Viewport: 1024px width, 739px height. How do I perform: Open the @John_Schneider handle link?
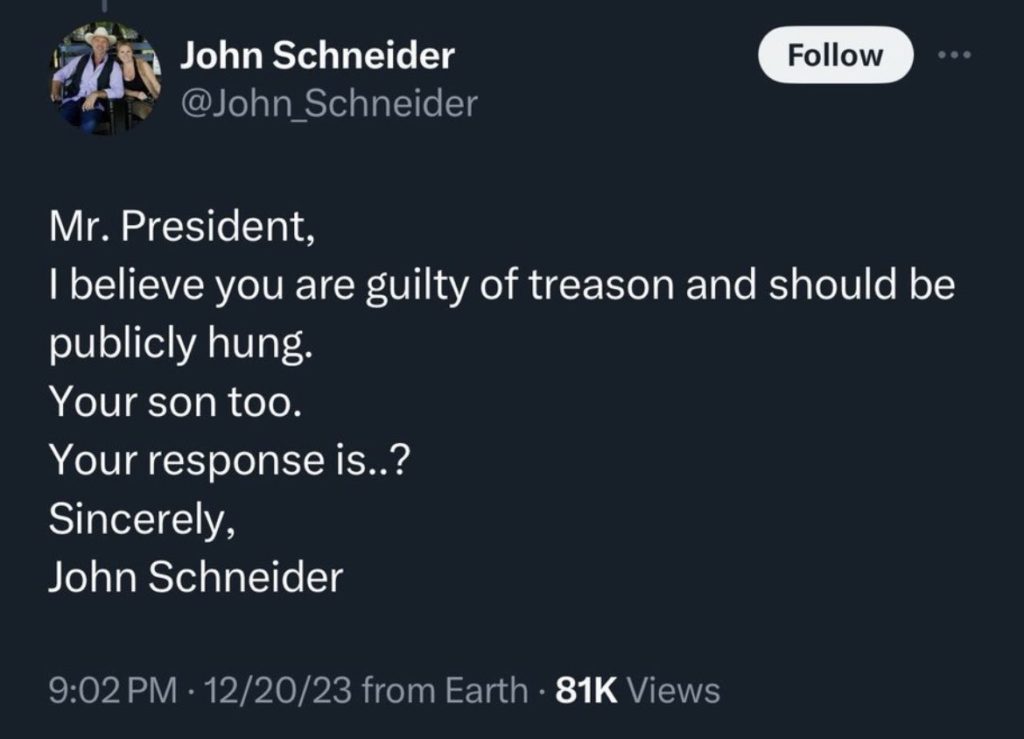[x=328, y=103]
